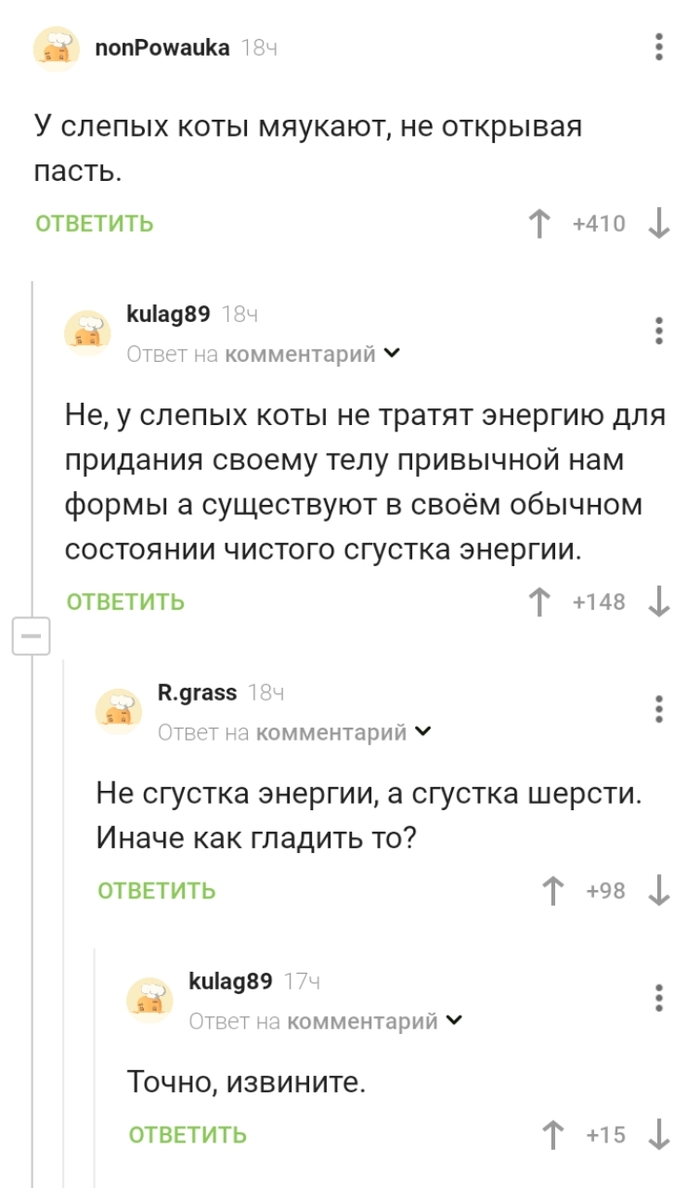The image size is (700, 1188).
Task: Upvote R.grass comment rated +98
Action: click(x=551, y=890)
